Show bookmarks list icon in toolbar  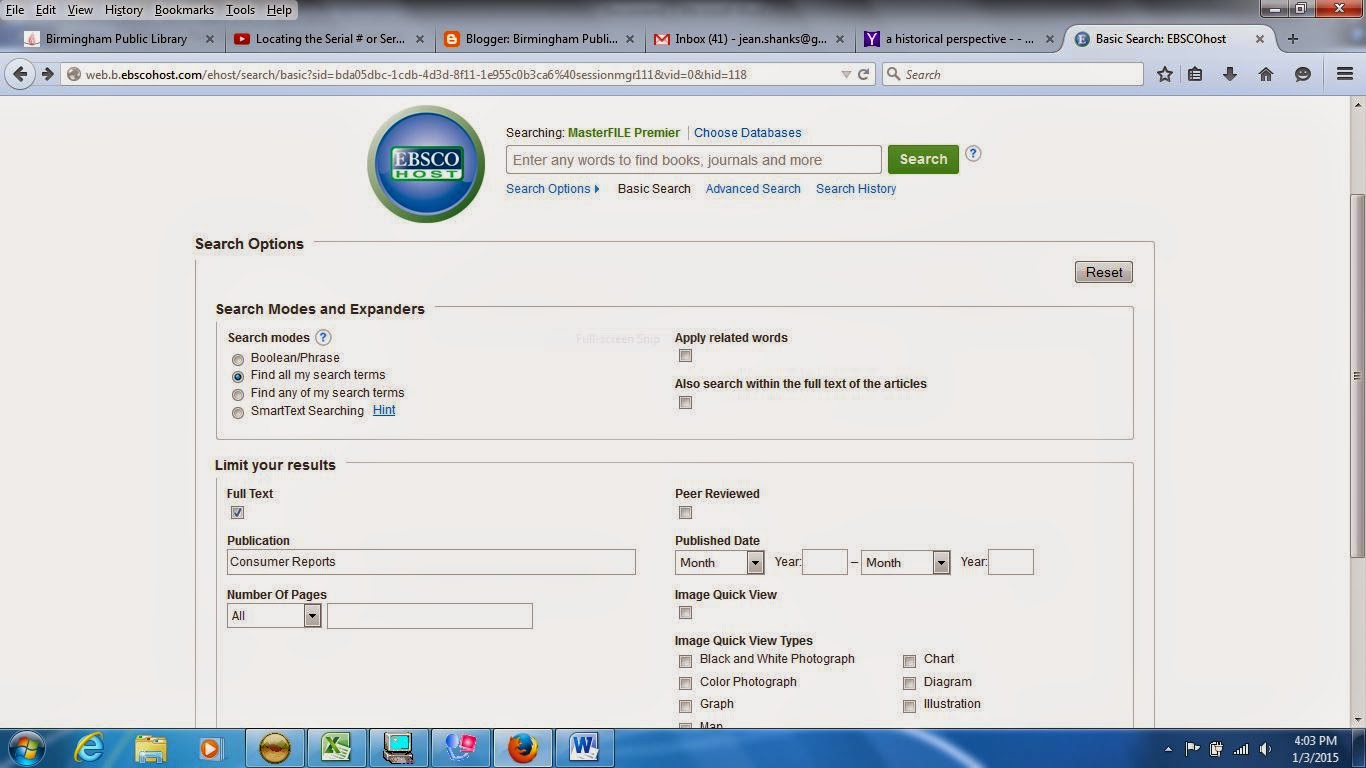coord(1195,74)
